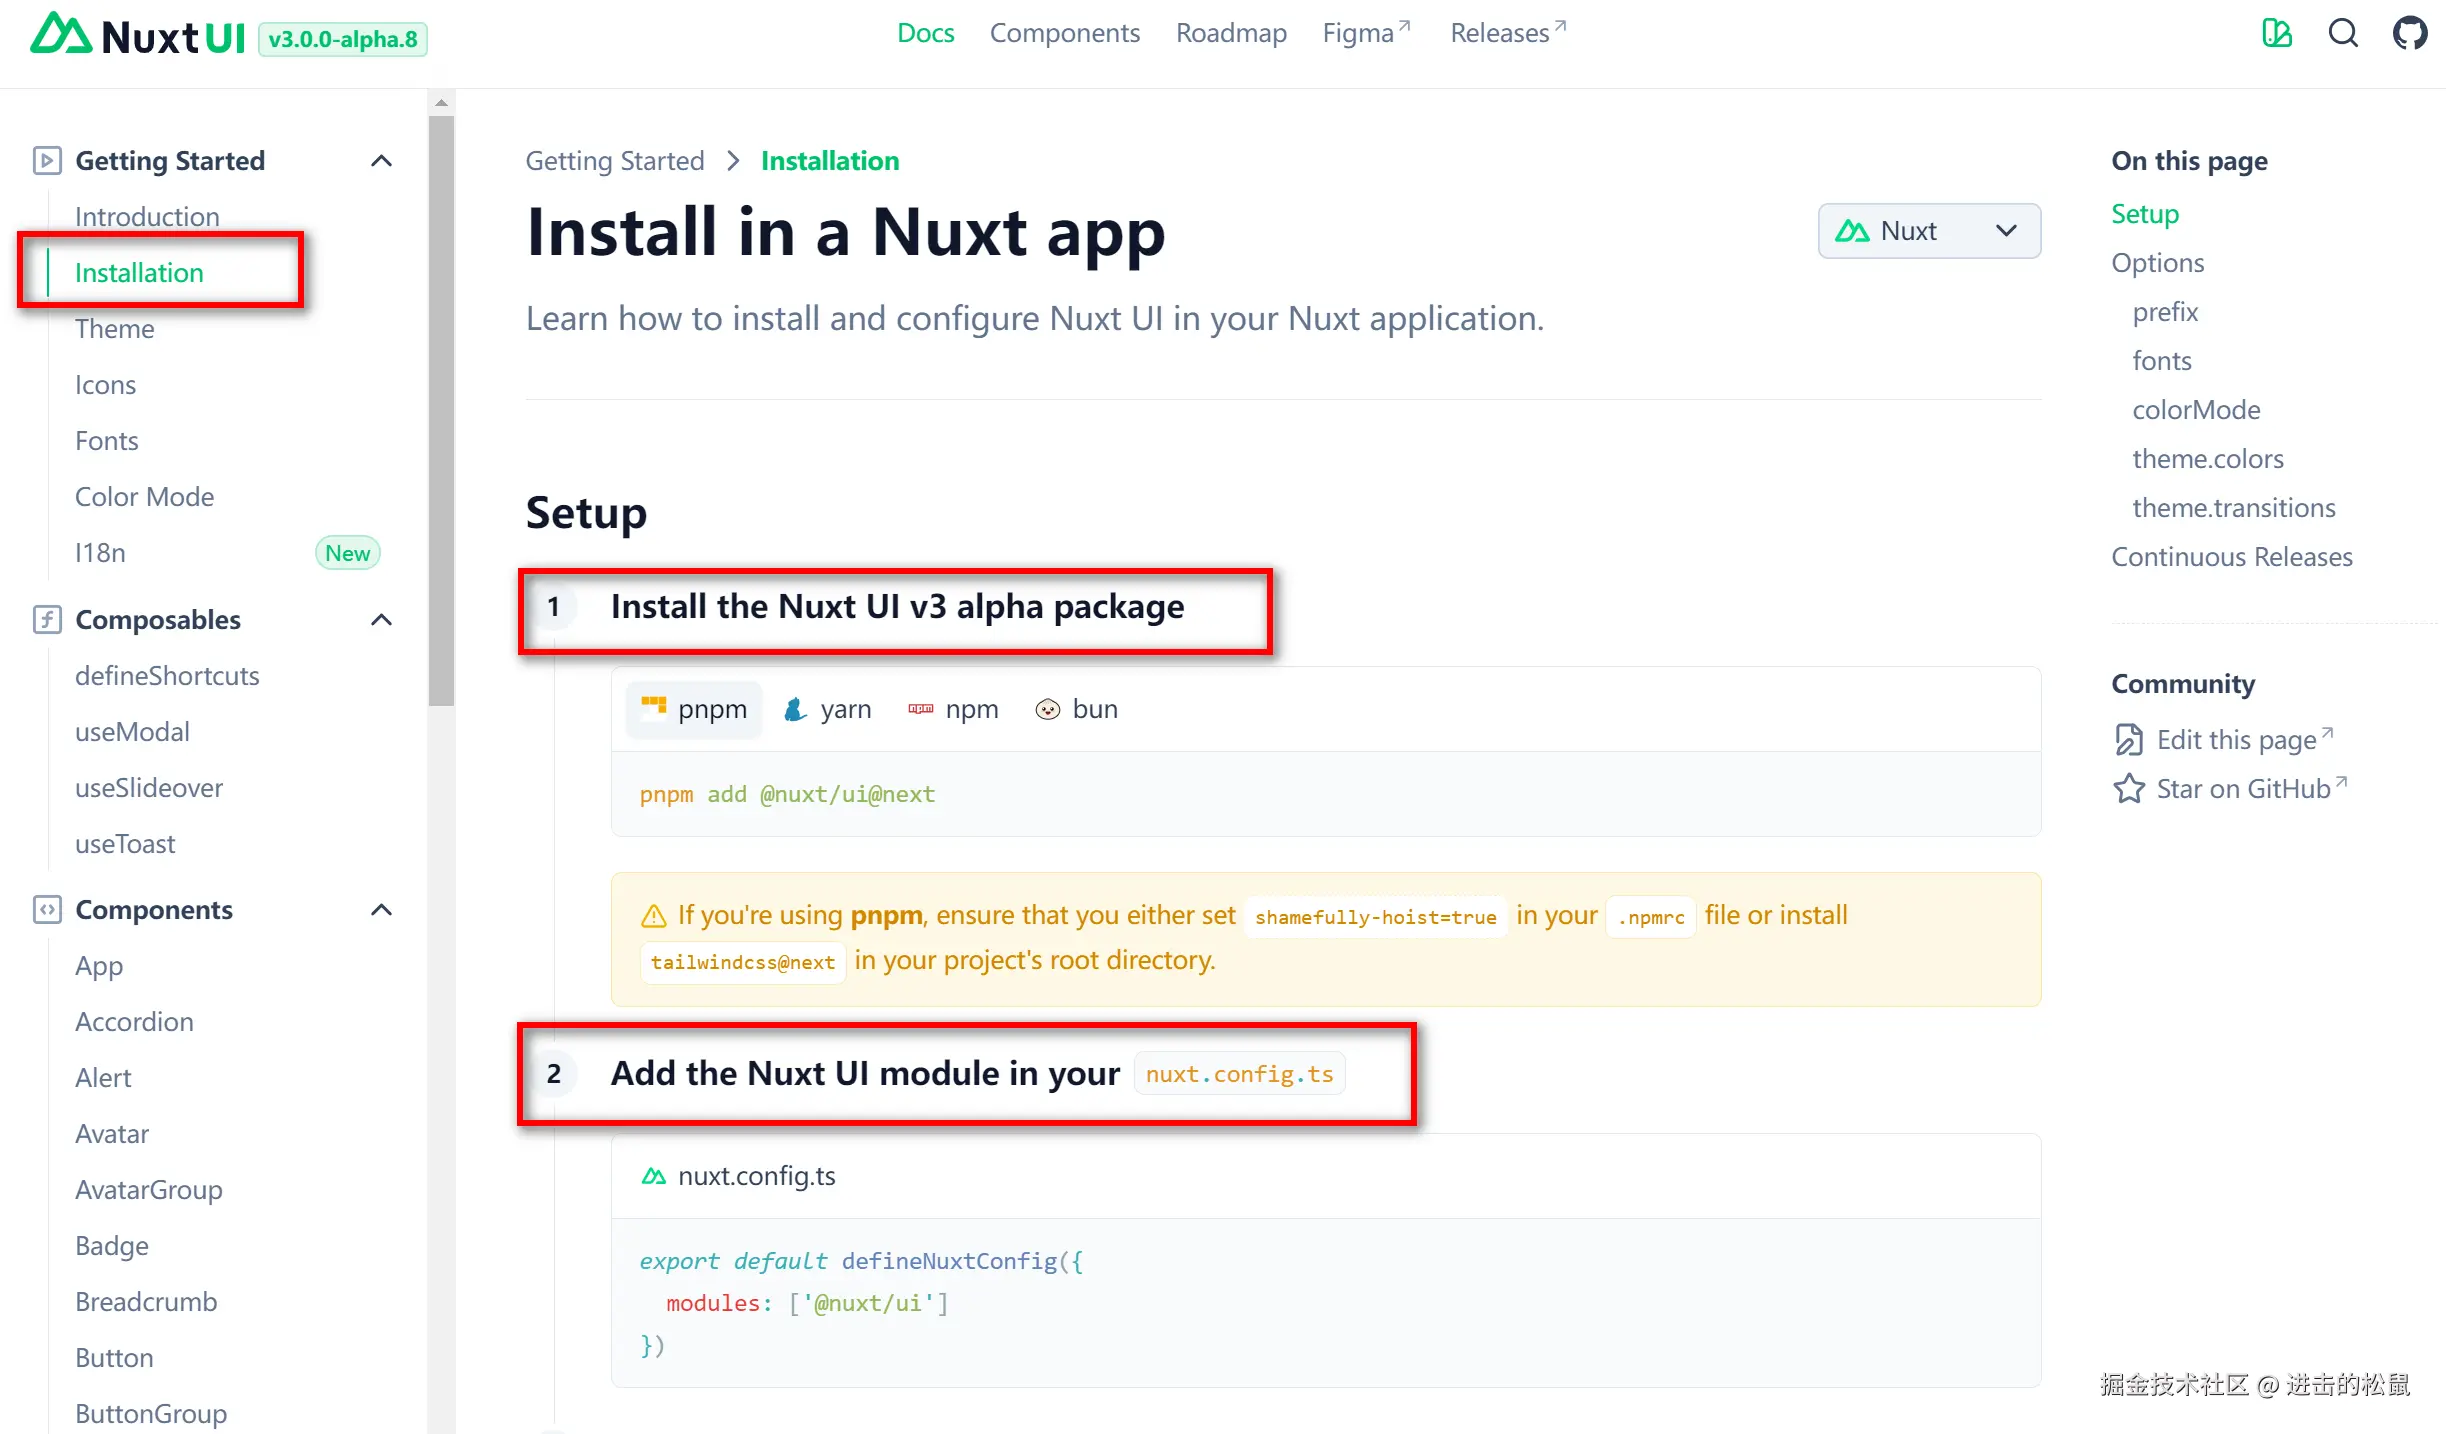Select the bun package manager tab

(1076, 709)
